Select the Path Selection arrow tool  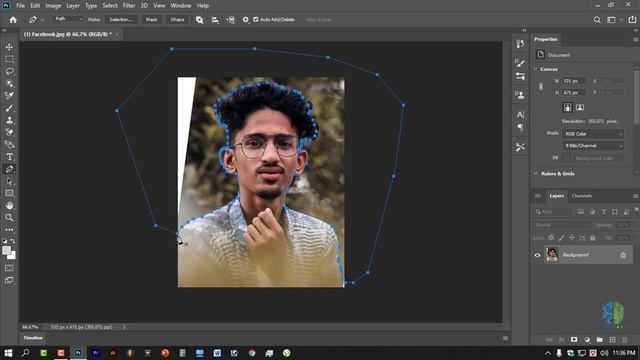click(9, 181)
